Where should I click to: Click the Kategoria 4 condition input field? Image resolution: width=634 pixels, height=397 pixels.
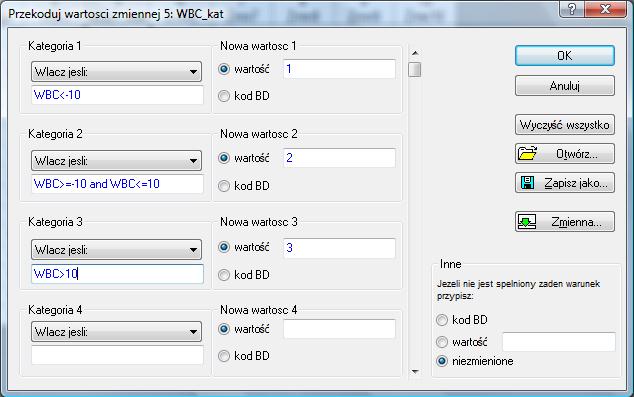(117, 355)
